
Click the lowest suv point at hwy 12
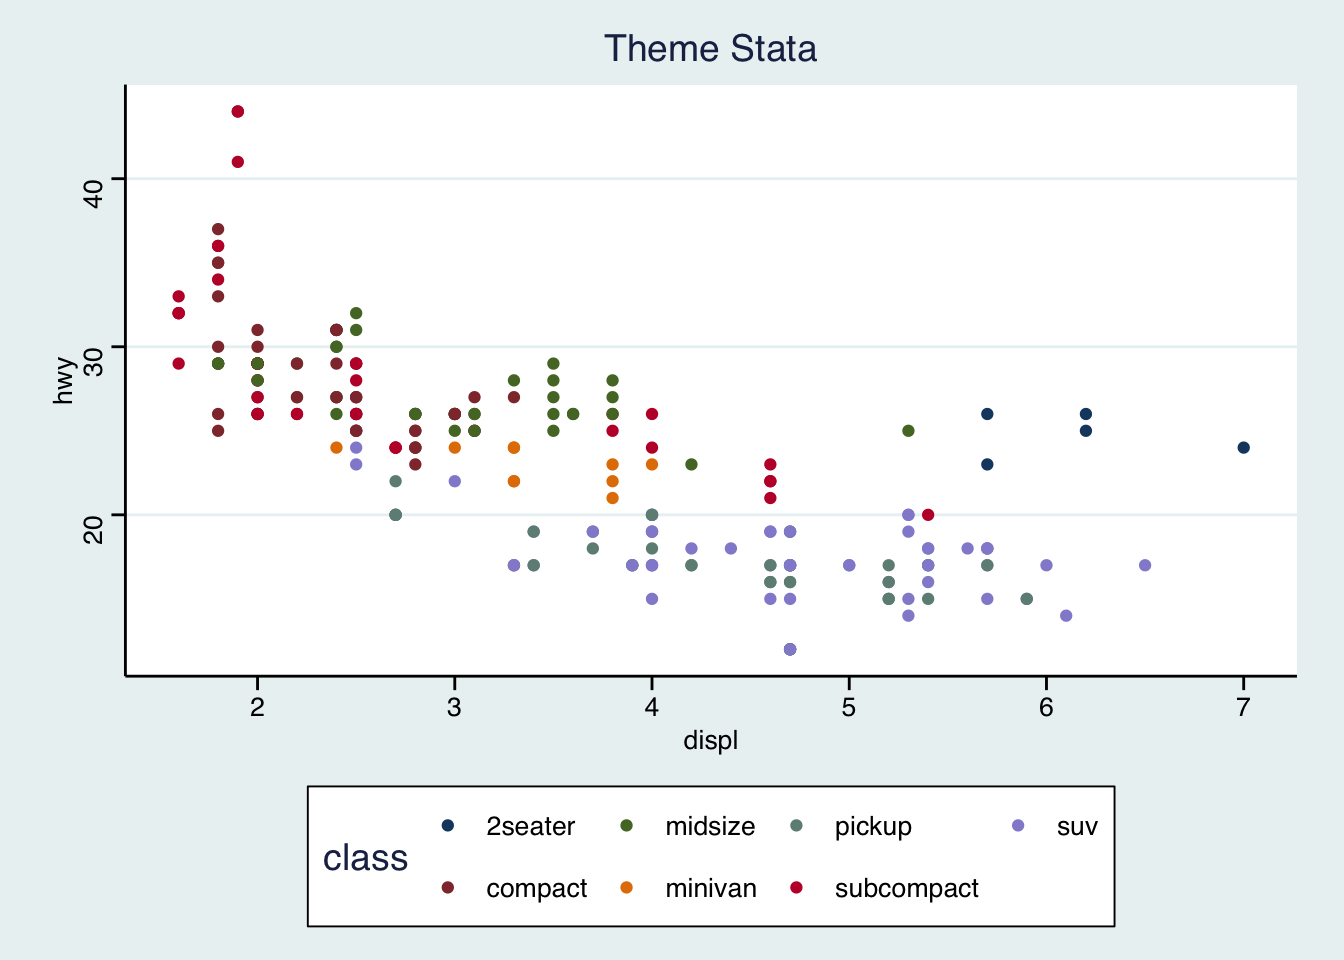[790, 649]
